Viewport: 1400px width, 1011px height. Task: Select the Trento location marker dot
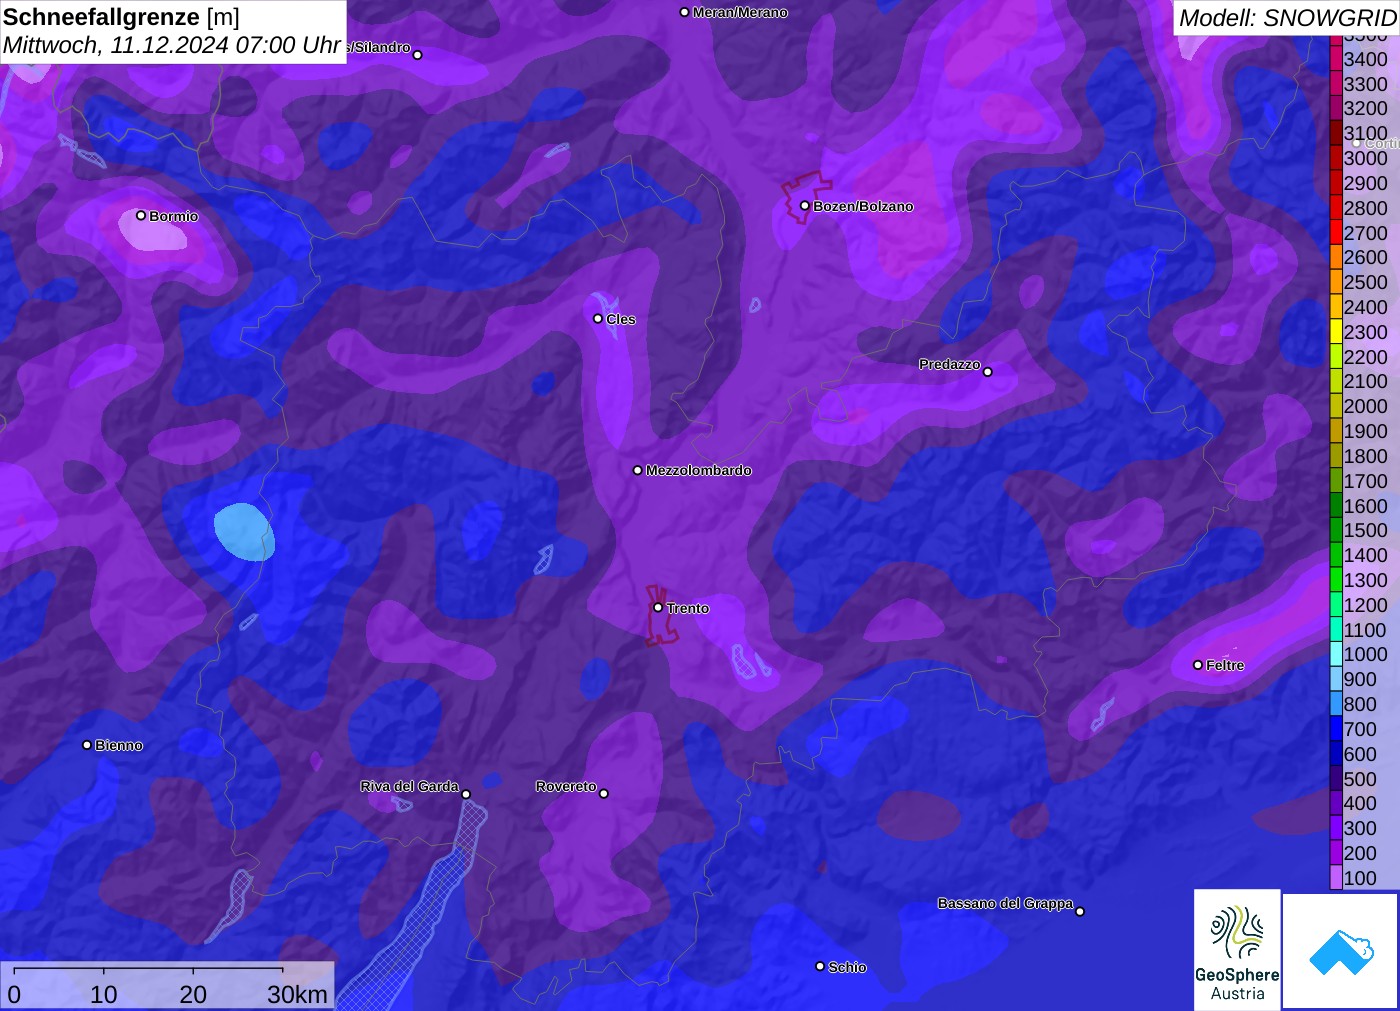pyautogui.click(x=658, y=607)
